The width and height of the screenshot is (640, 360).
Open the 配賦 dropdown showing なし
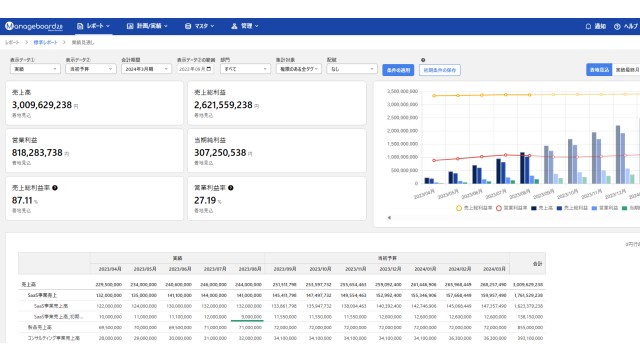pyautogui.click(x=351, y=69)
